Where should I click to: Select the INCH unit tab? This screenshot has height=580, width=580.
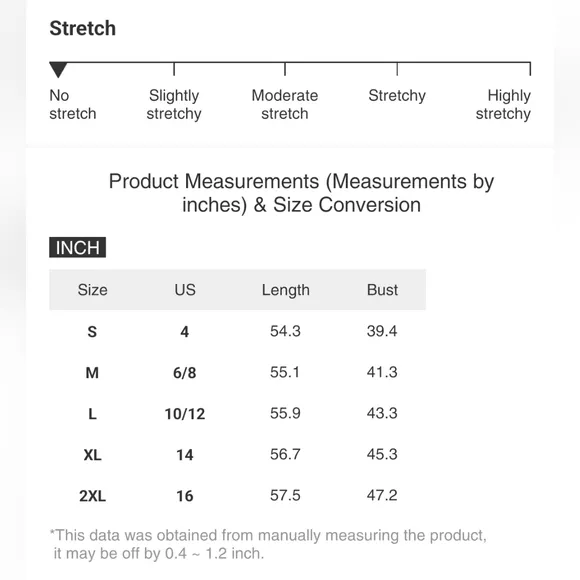[x=77, y=247]
